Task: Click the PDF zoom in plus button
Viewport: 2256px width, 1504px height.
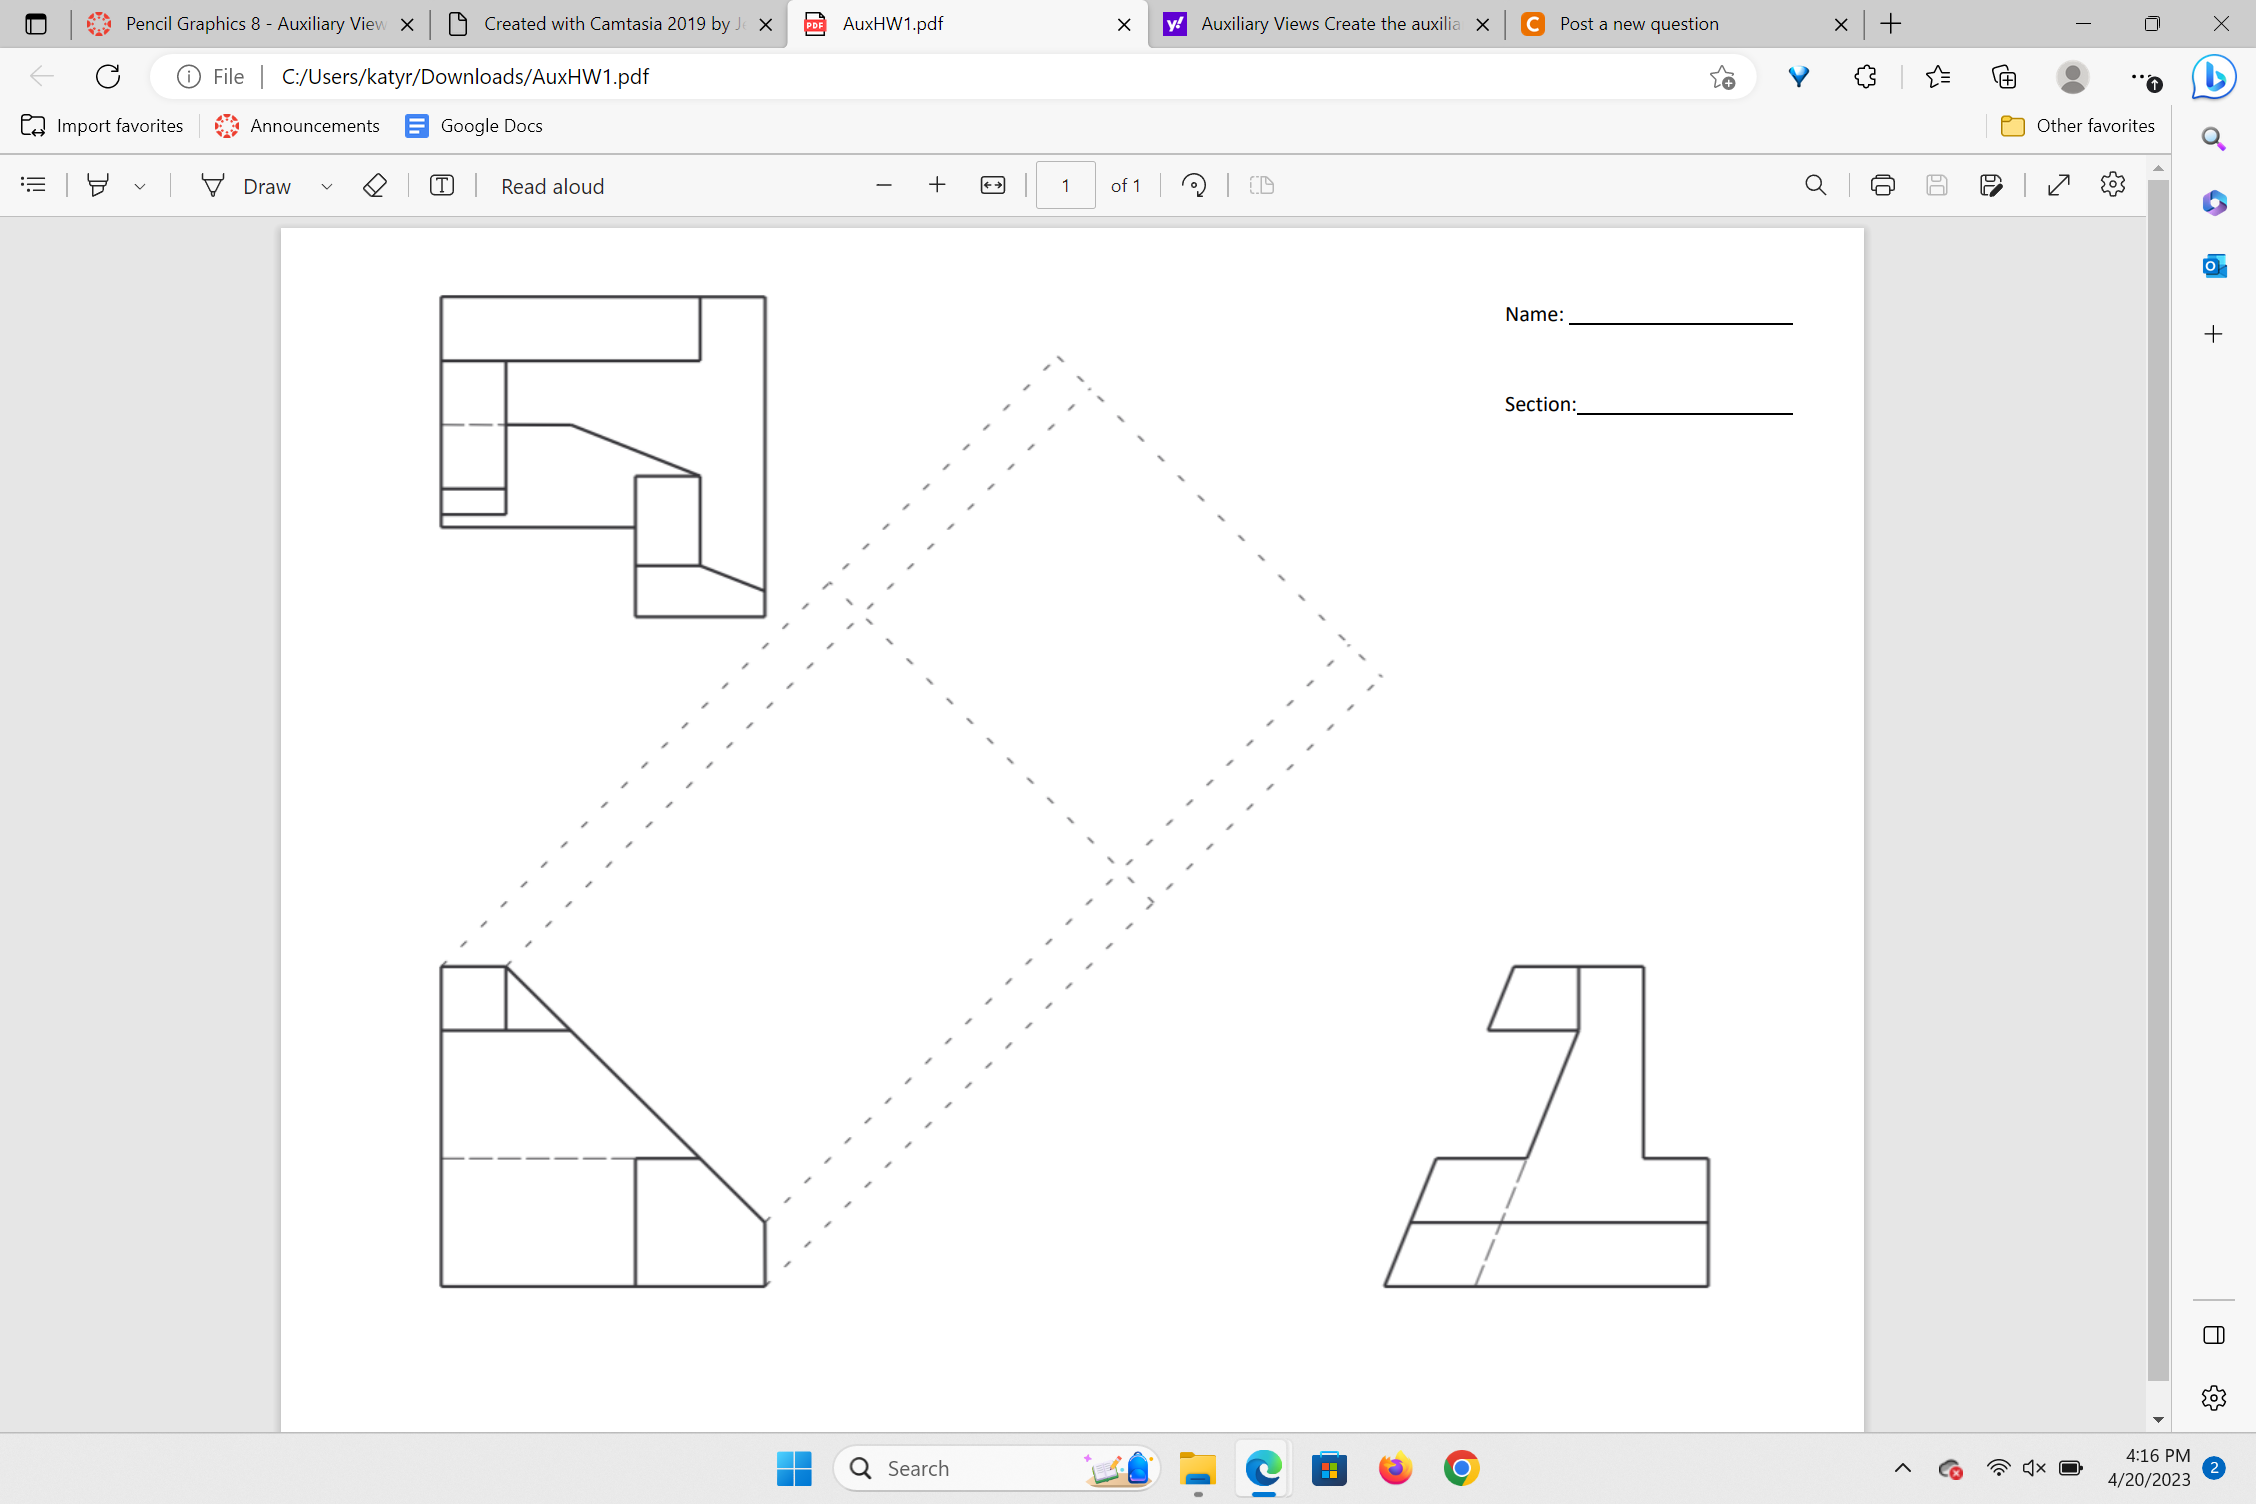Action: (937, 186)
